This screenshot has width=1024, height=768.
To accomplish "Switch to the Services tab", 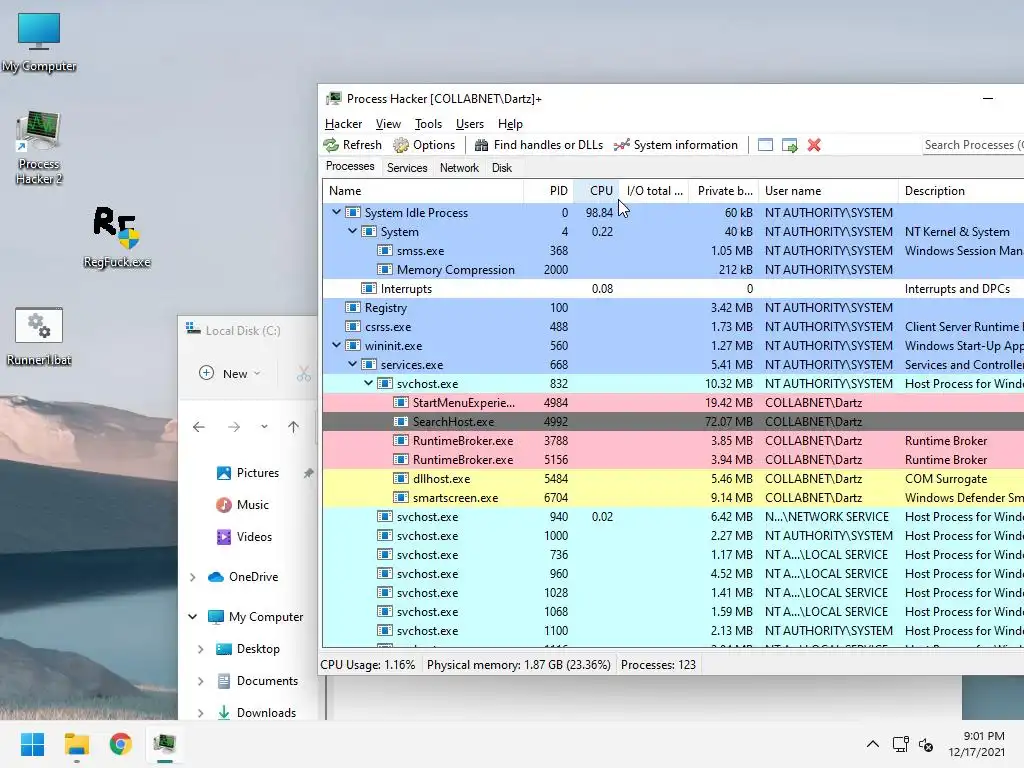I will point(407,168).
